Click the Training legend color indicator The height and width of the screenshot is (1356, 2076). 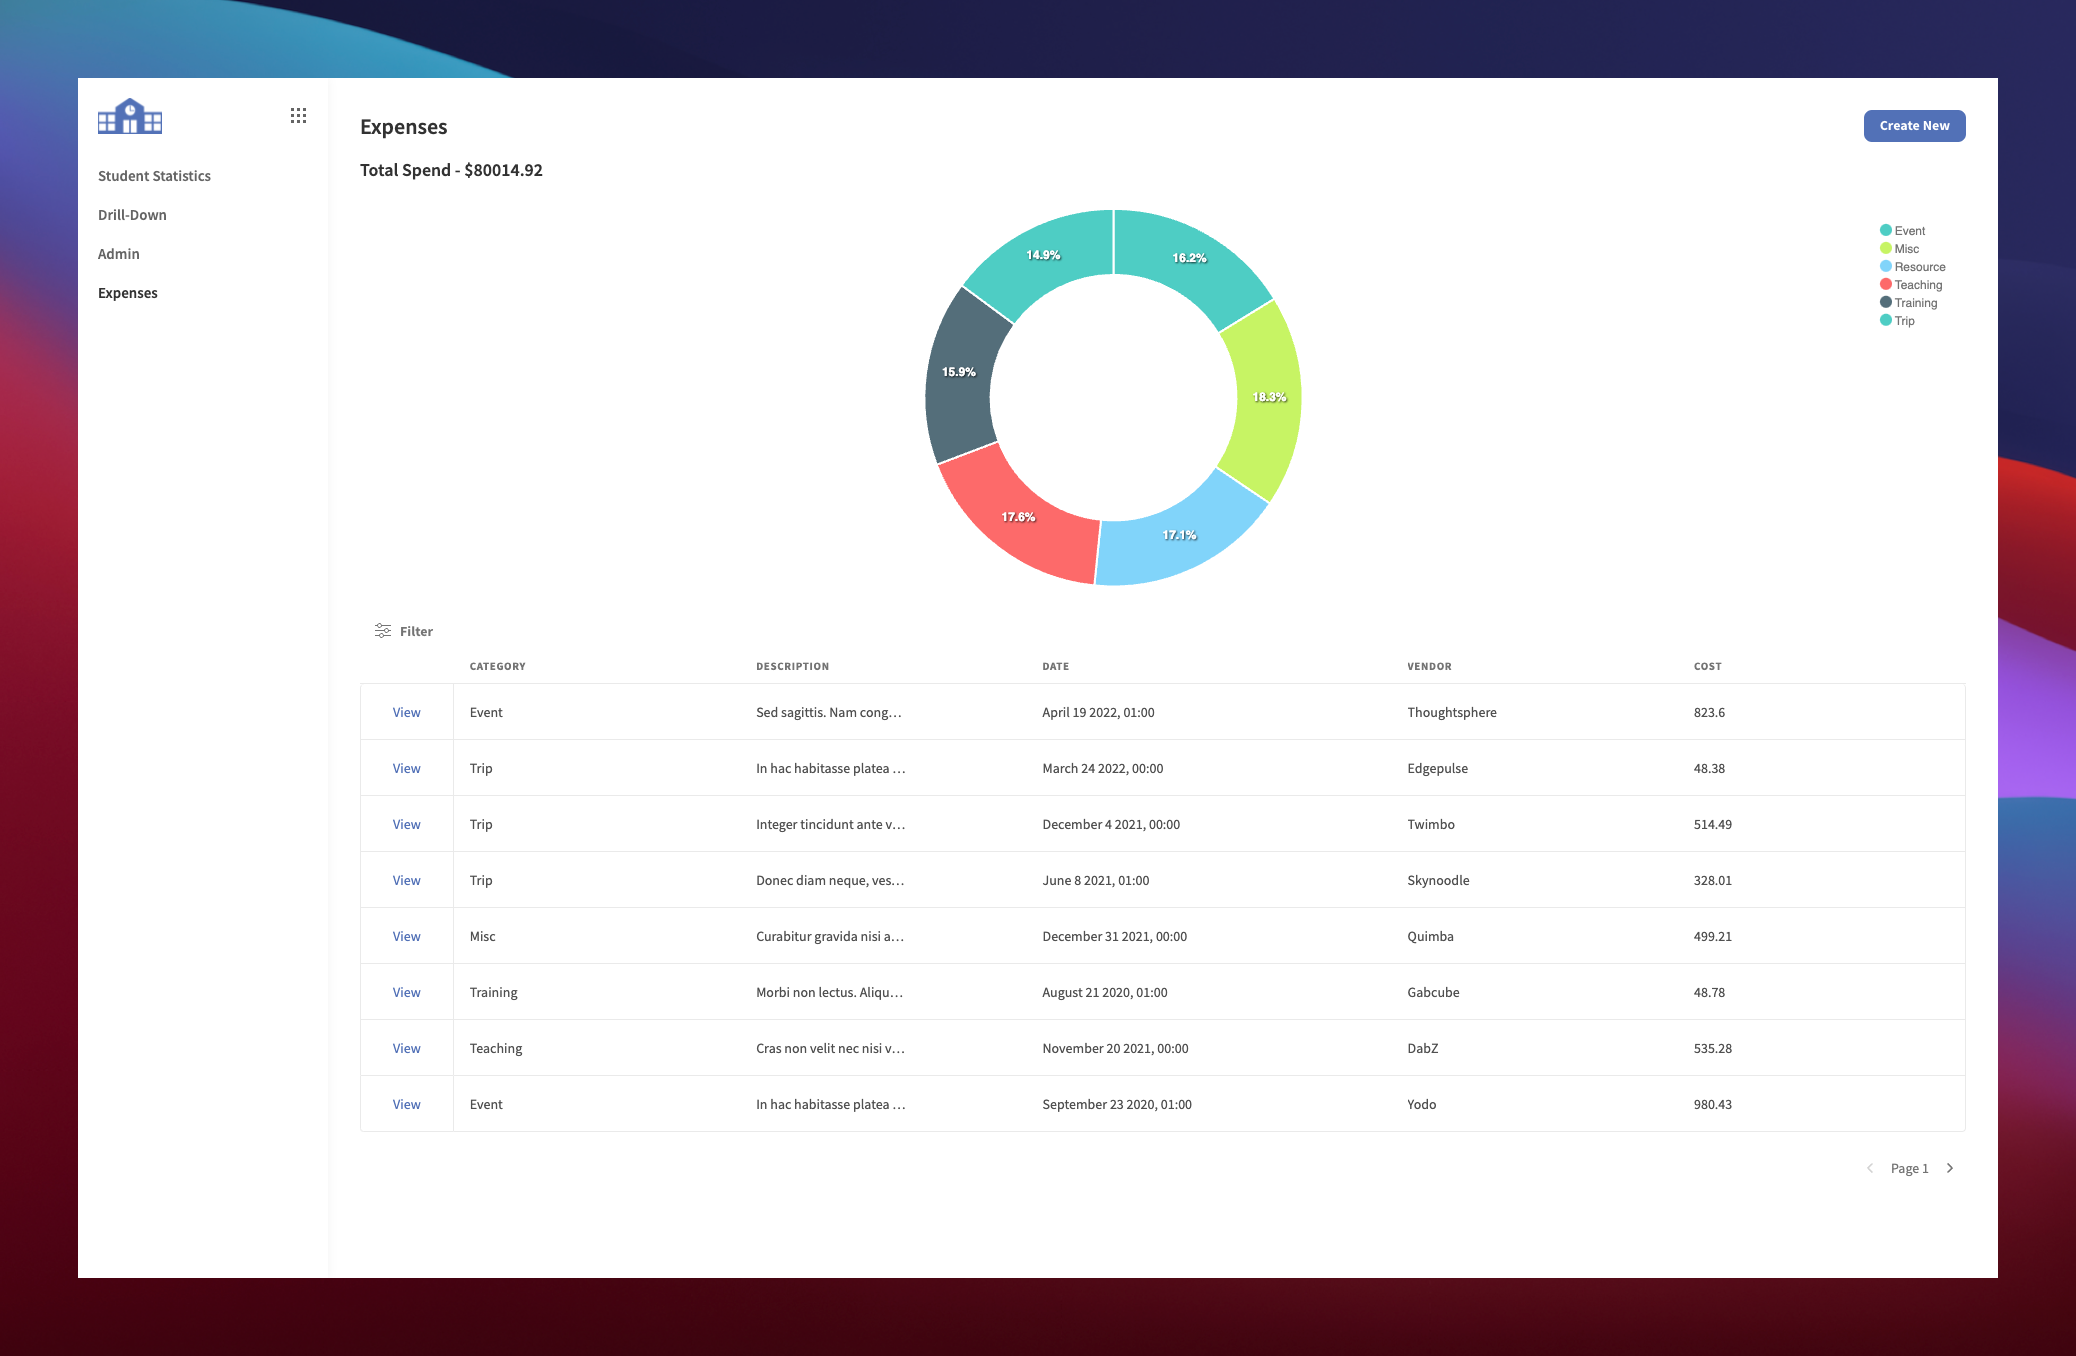(x=1878, y=303)
